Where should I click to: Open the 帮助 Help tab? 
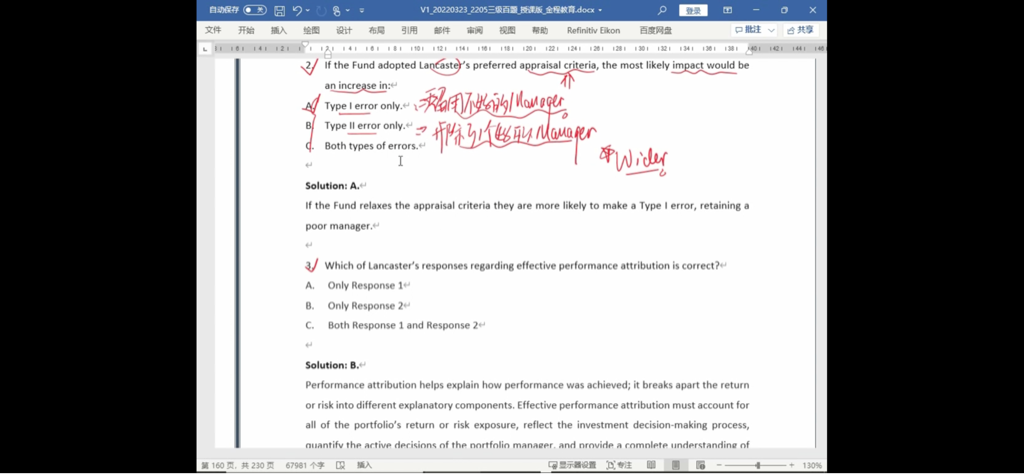540,30
